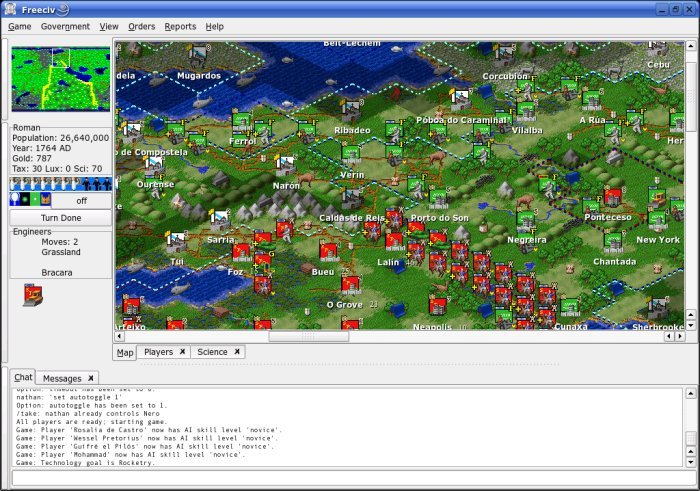This screenshot has height=491, width=700.
Task: Click the chat log scroll up arrow
Action: click(x=691, y=393)
